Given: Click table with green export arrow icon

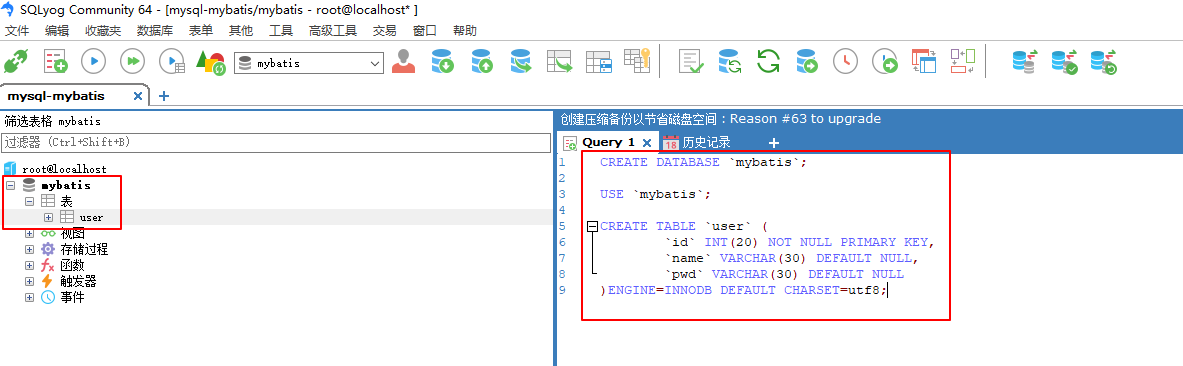Looking at the screenshot, I should (560, 61).
